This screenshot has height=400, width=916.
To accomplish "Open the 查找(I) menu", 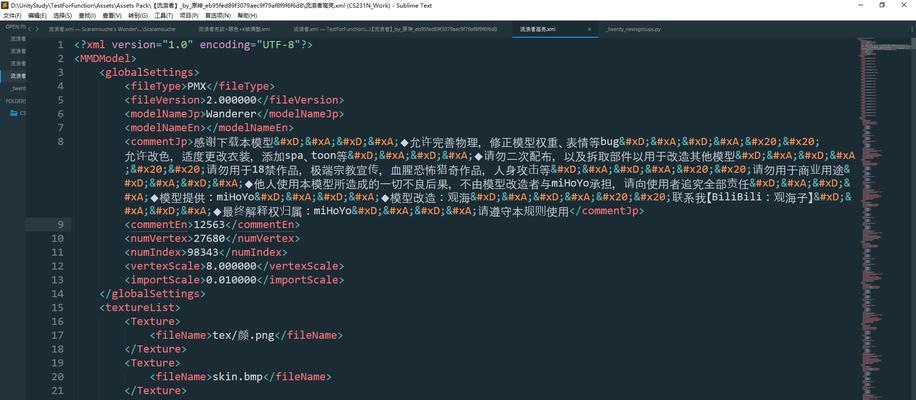I will (x=87, y=16).
